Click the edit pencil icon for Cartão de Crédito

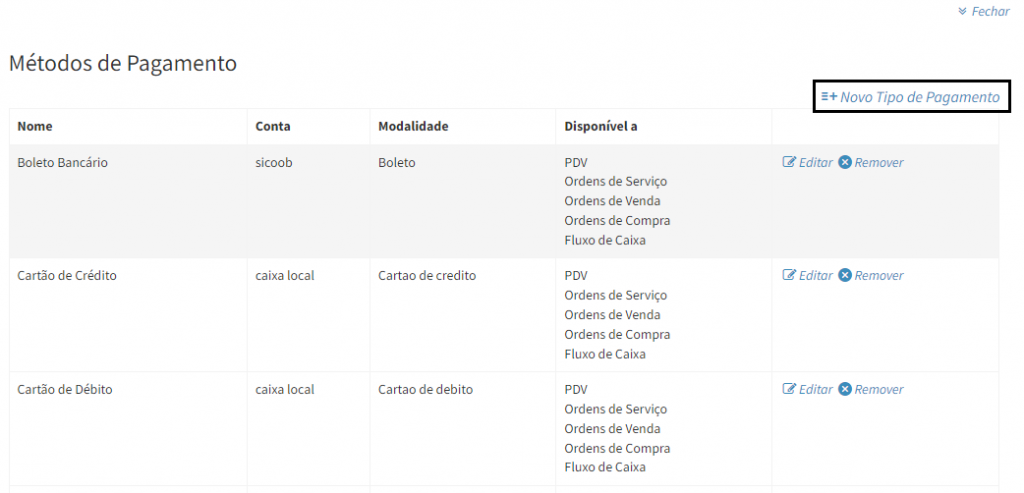pyautogui.click(x=789, y=276)
